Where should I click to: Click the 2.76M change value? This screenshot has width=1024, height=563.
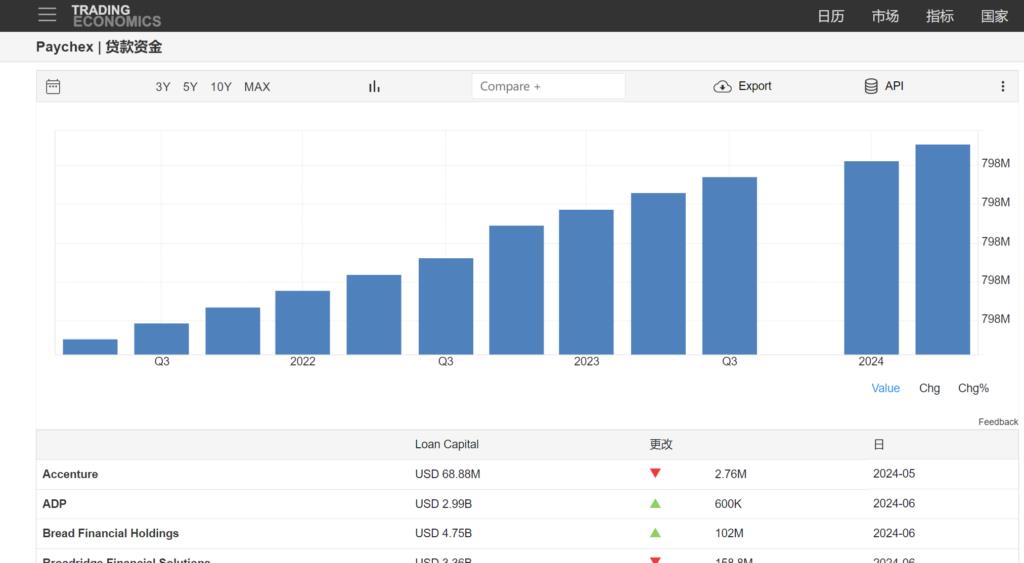(x=730, y=474)
